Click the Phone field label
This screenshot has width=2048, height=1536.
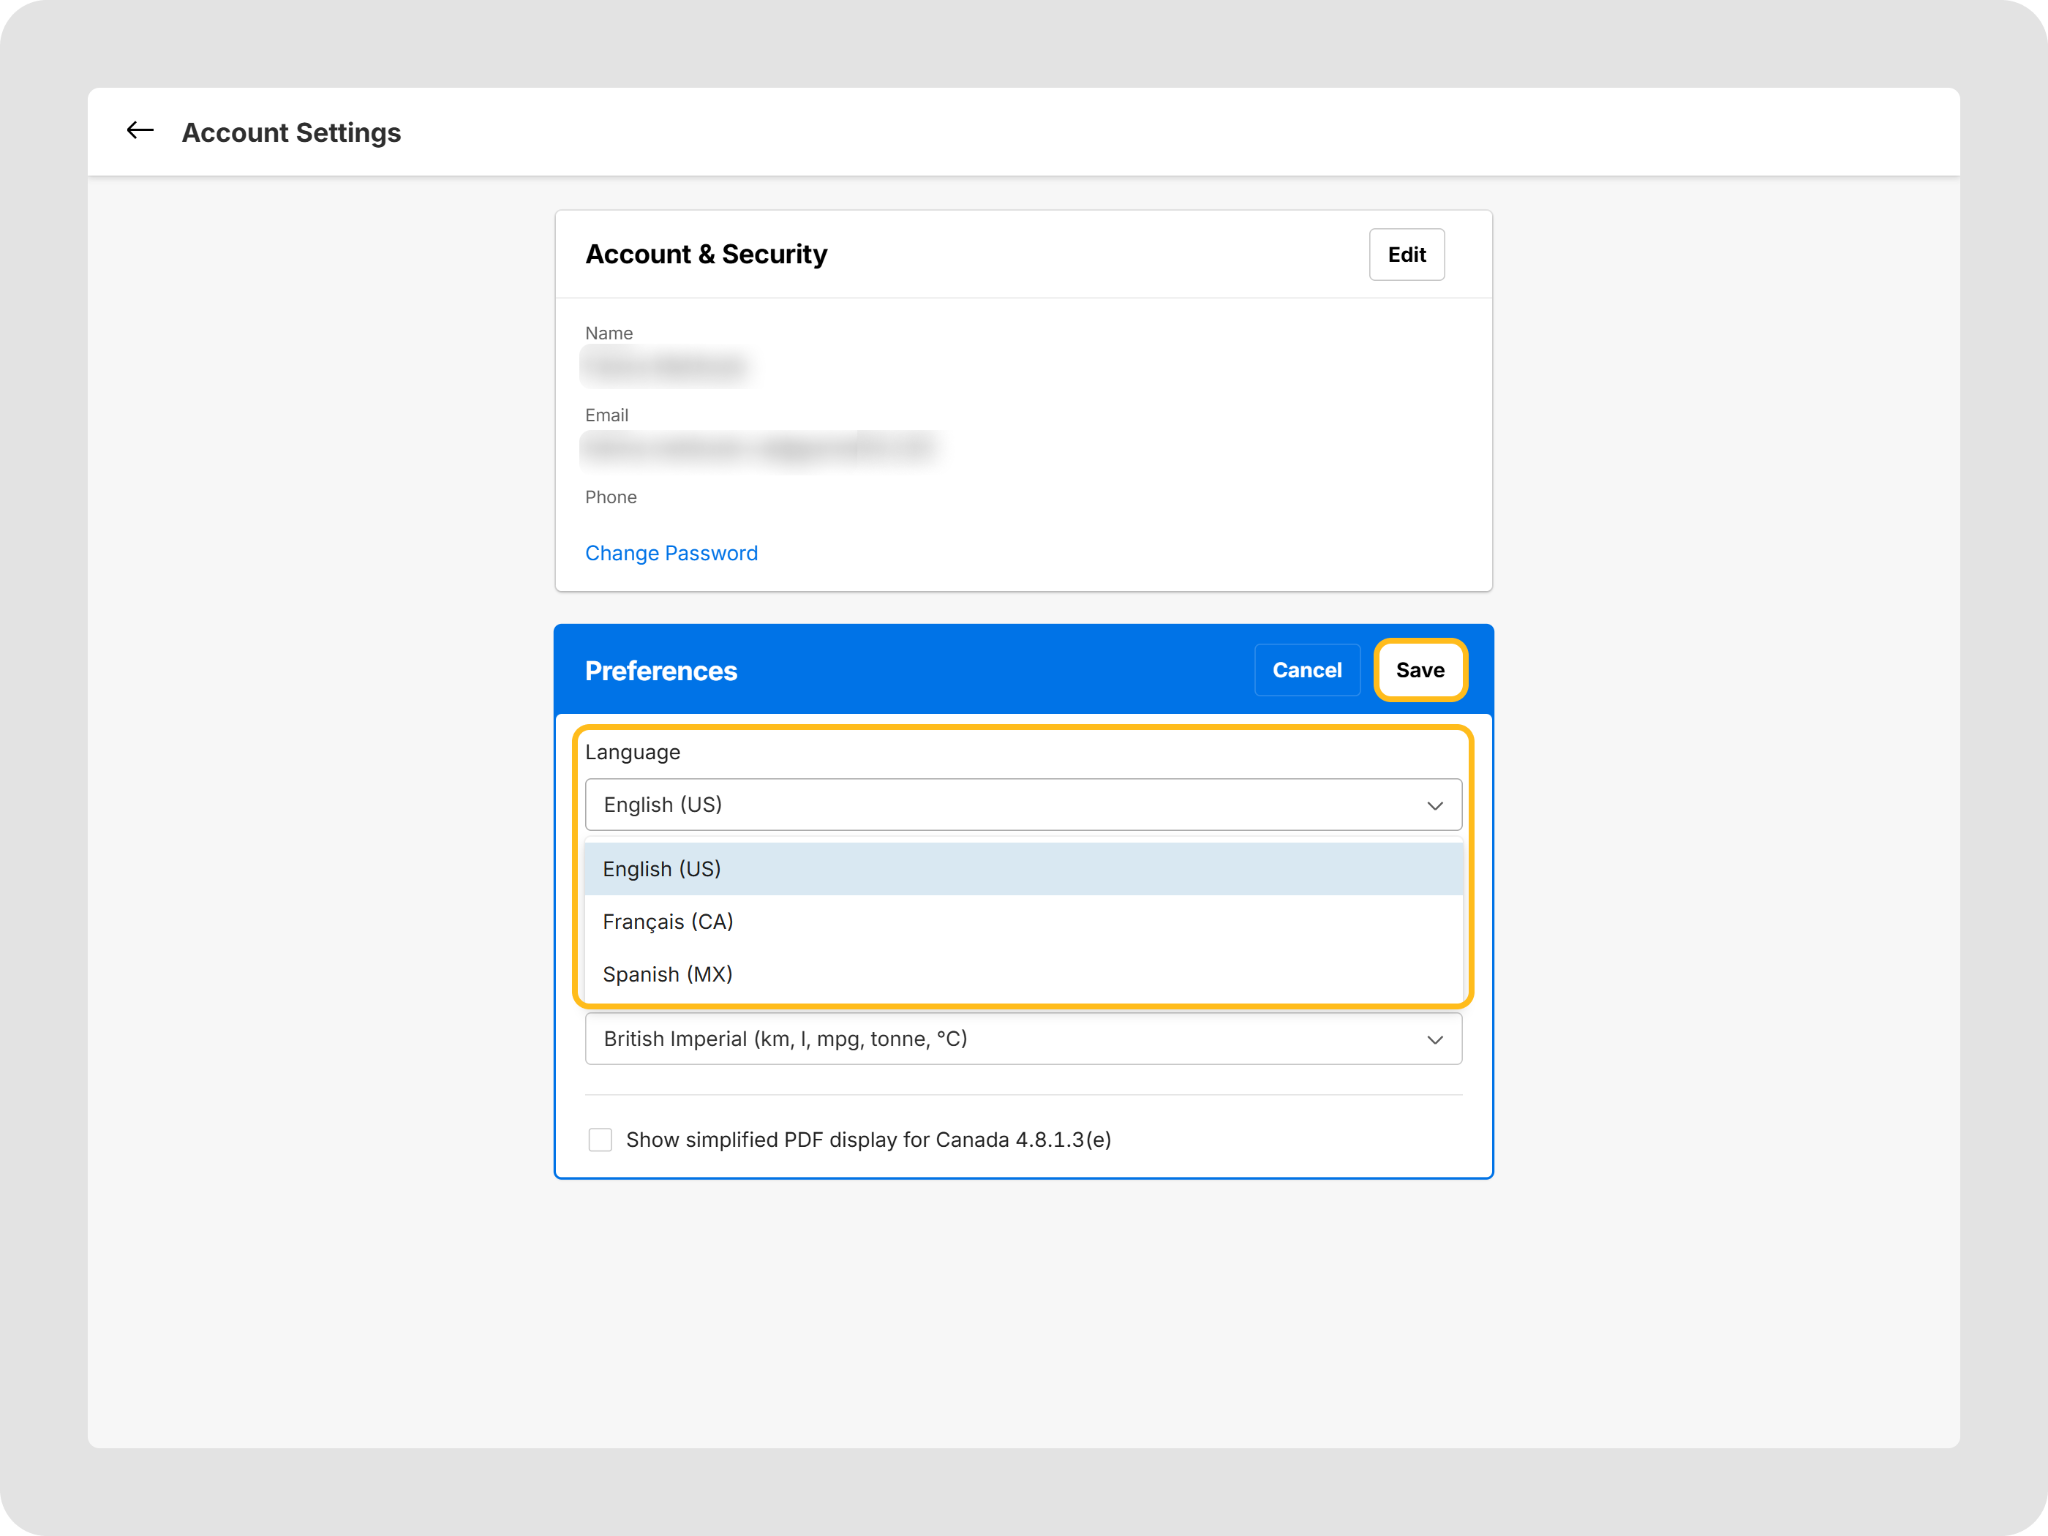click(x=610, y=497)
